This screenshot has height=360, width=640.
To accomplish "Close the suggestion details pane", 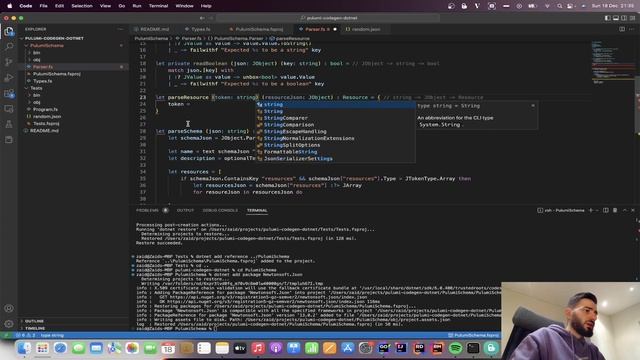I will pos(533,106).
